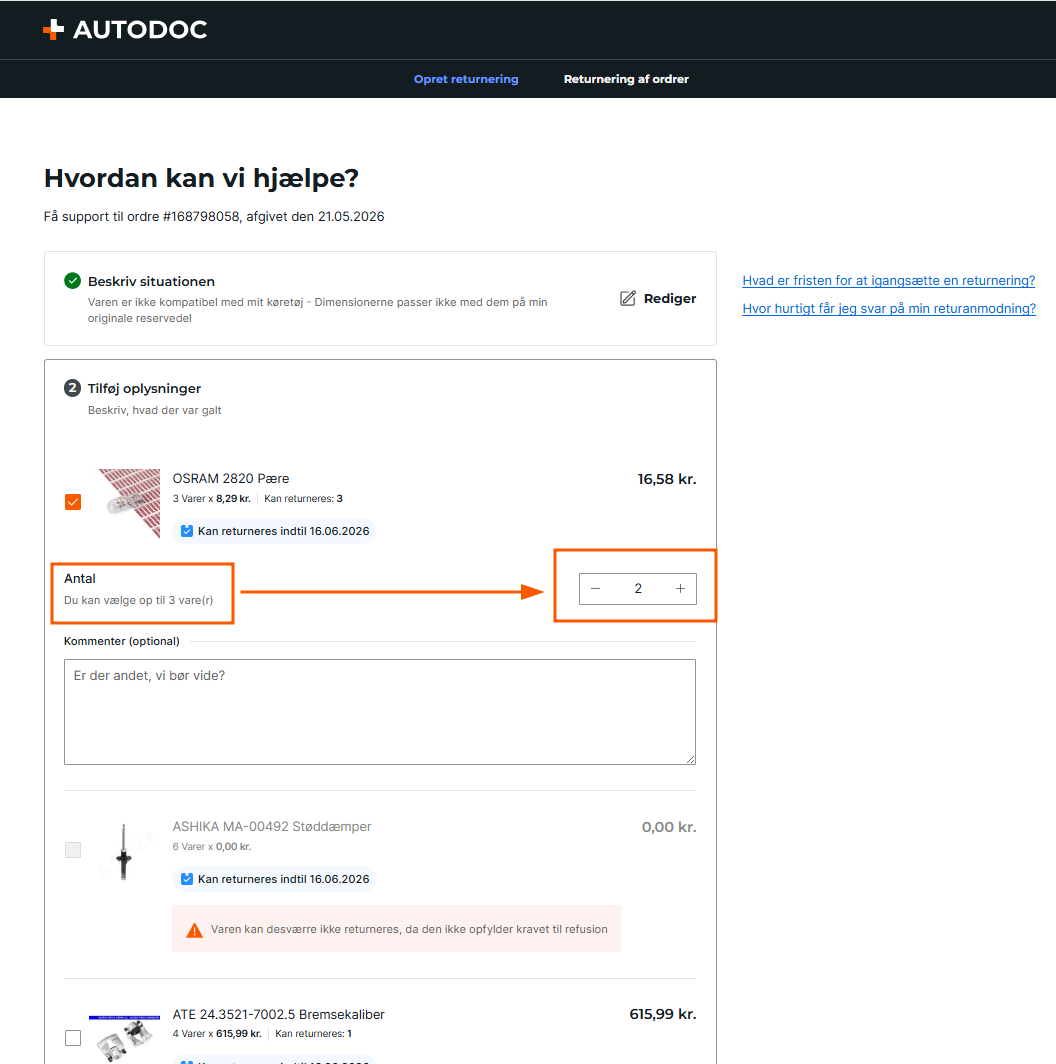Increase quantity with the plus button
Image resolution: width=1056 pixels, height=1064 pixels.
680,588
